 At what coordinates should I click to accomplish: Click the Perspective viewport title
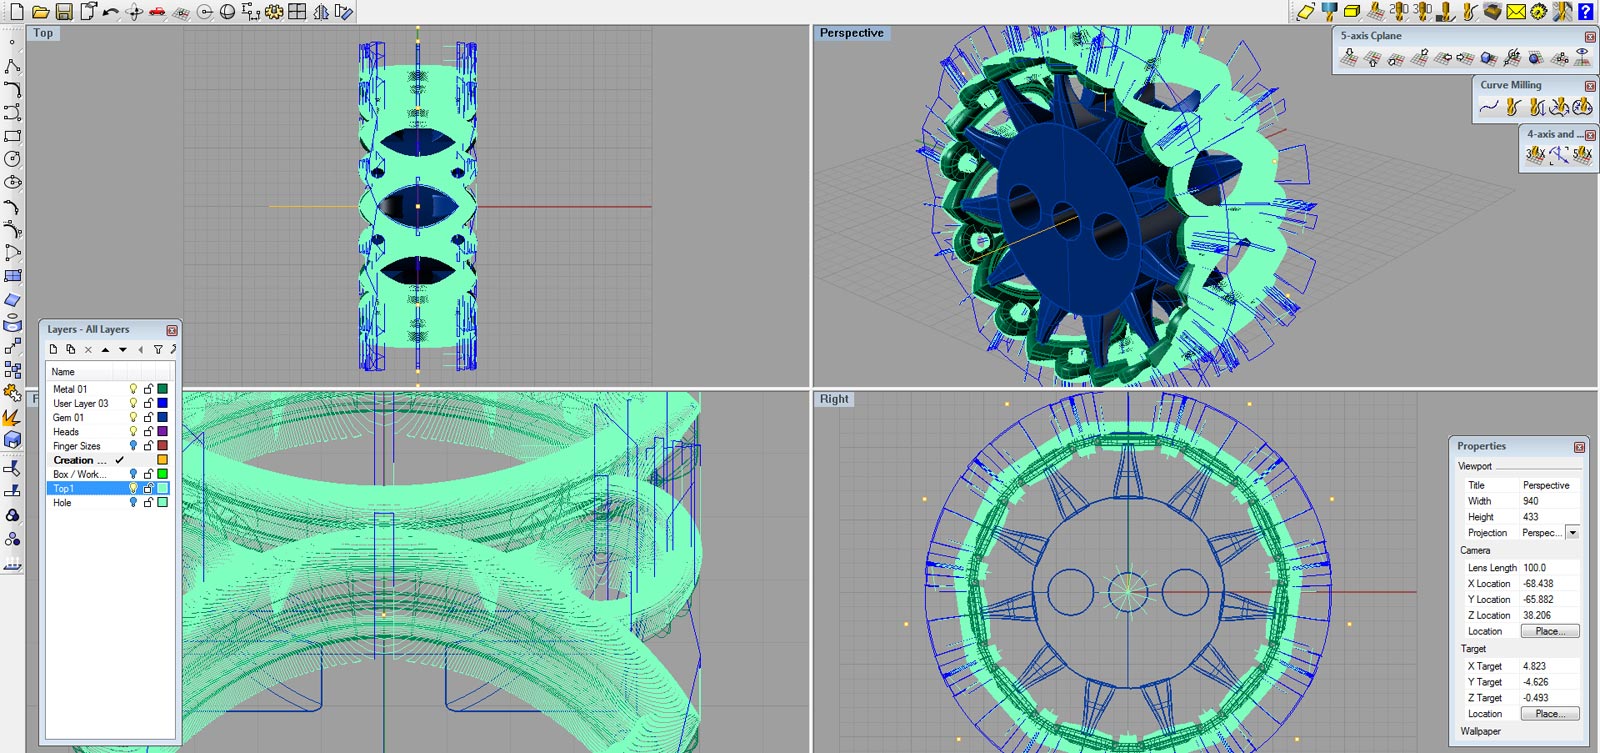coord(851,33)
